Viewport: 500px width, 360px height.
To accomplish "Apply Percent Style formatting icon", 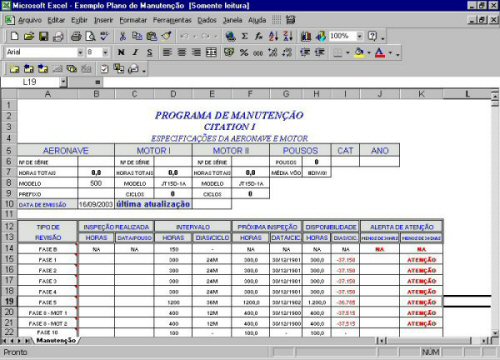I will (x=244, y=52).
